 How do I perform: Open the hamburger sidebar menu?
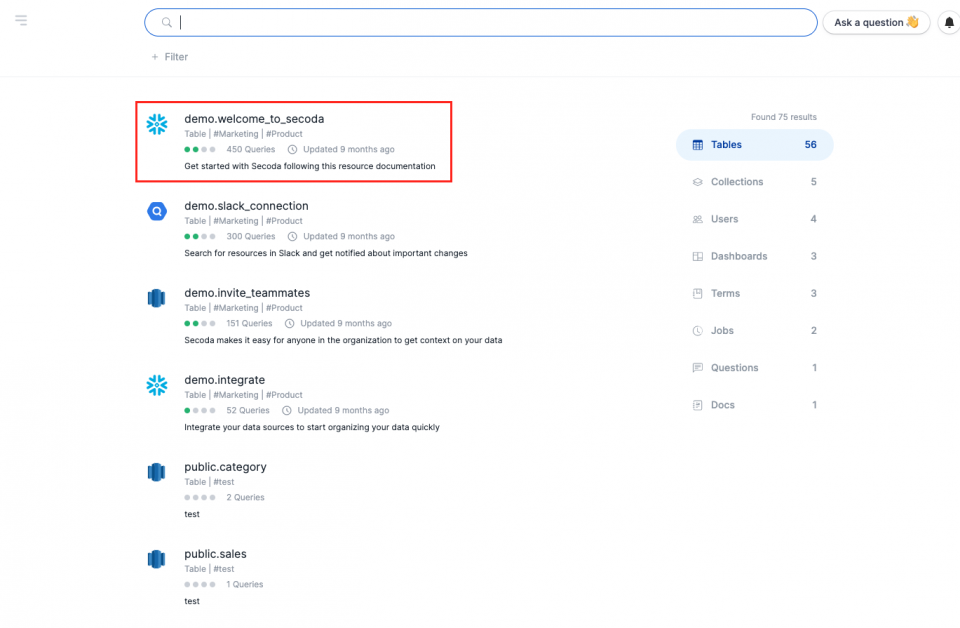point(21,21)
